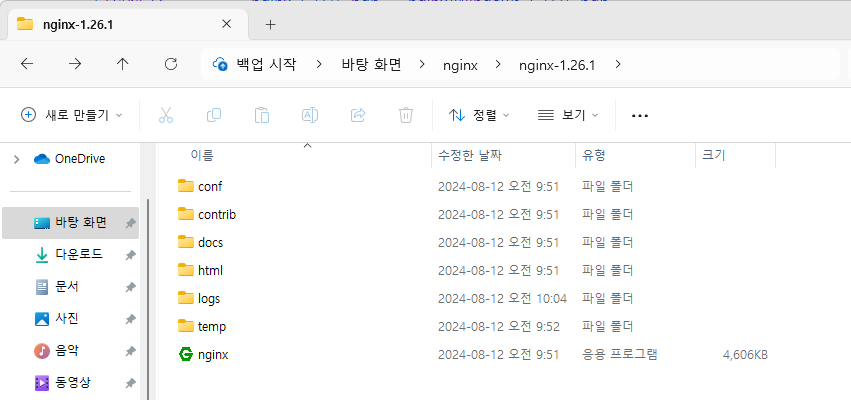Click the pin icon beside 사진
851x400 pixels.
(130, 319)
